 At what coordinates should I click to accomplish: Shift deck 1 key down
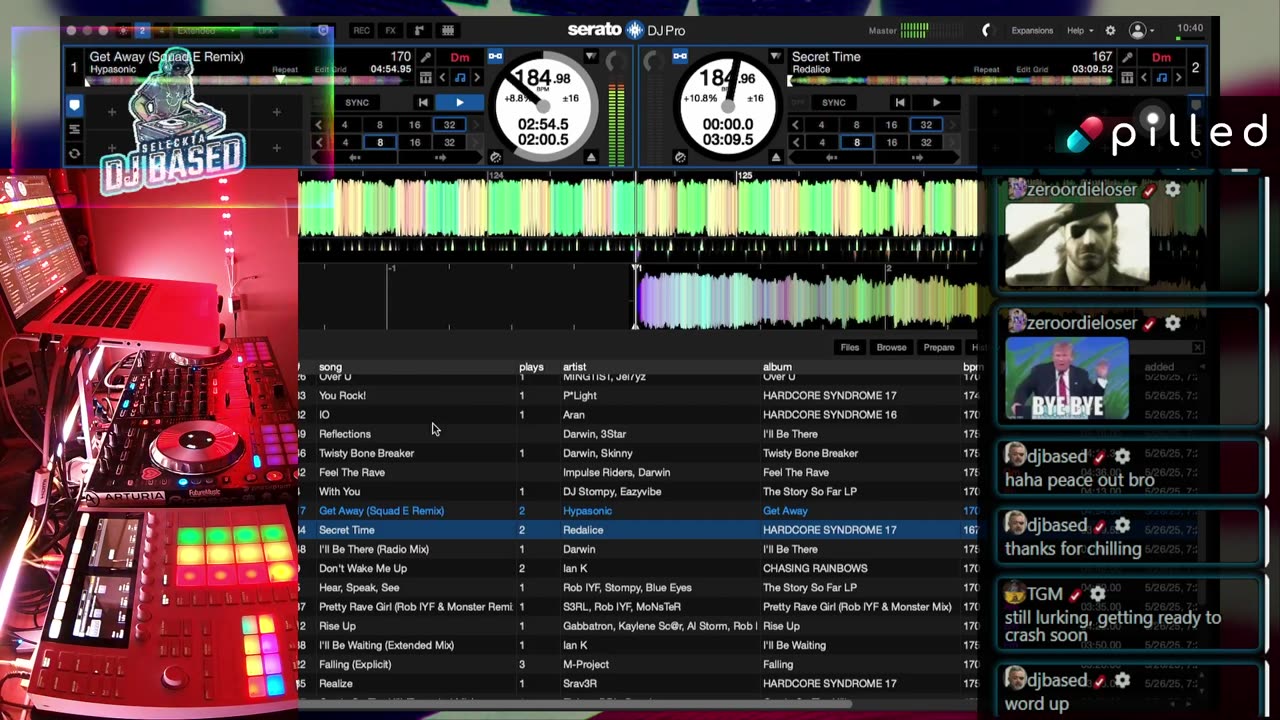[x=443, y=77]
